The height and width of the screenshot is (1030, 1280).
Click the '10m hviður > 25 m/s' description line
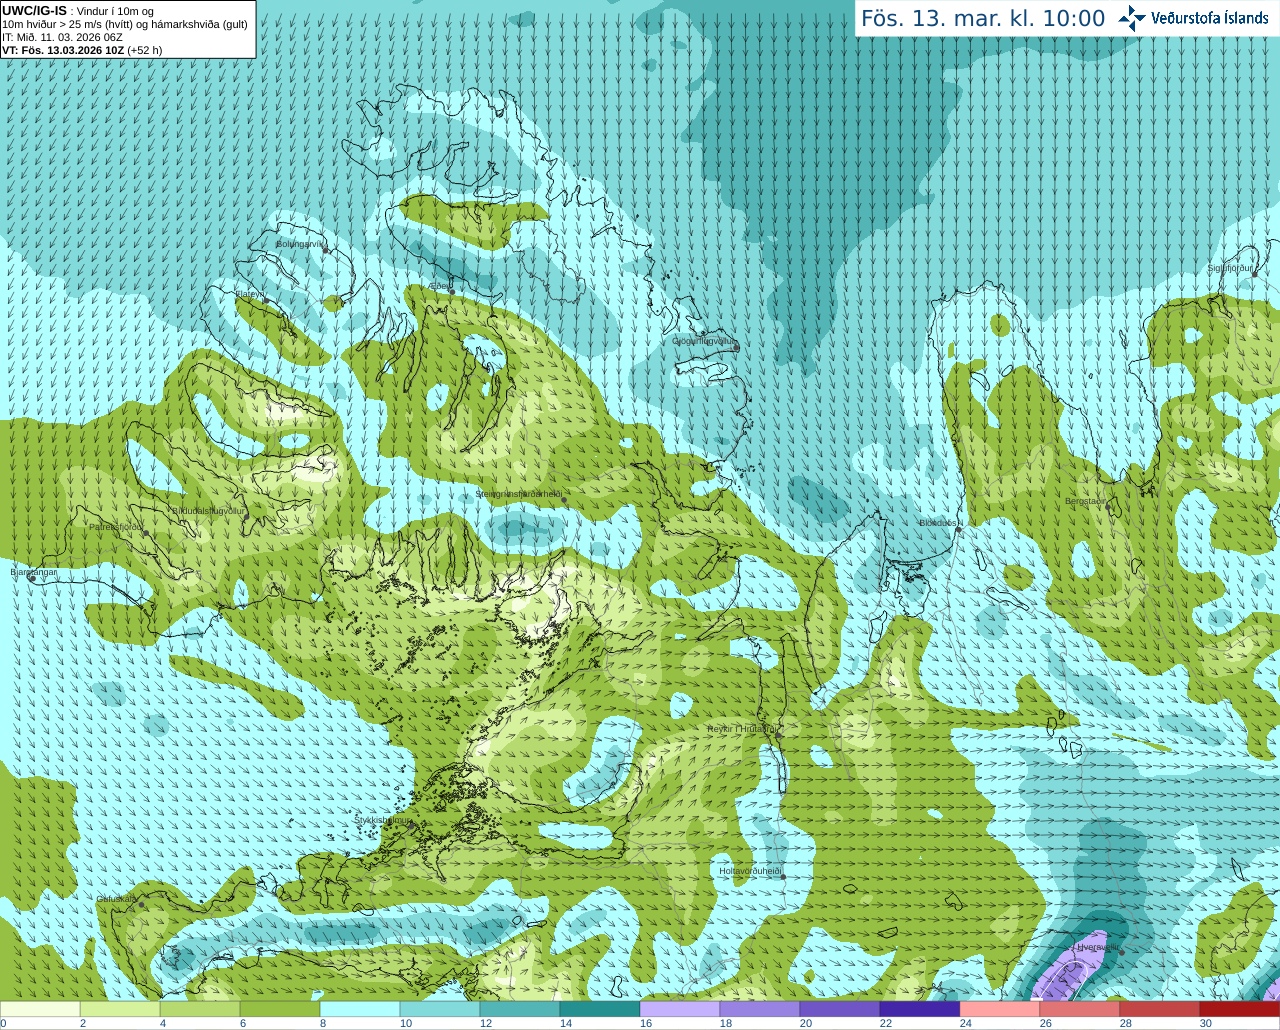pyautogui.click(x=125, y=24)
